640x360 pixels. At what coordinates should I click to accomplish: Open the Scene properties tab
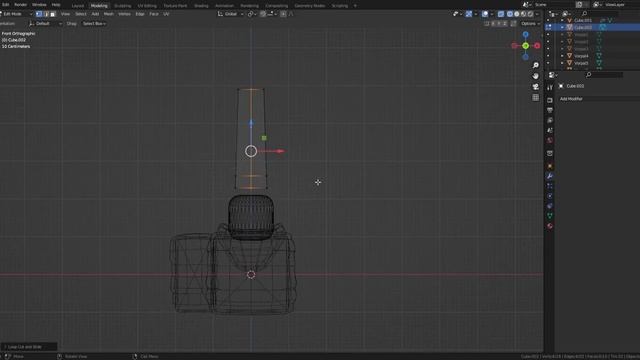pyautogui.click(x=550, y=130)
